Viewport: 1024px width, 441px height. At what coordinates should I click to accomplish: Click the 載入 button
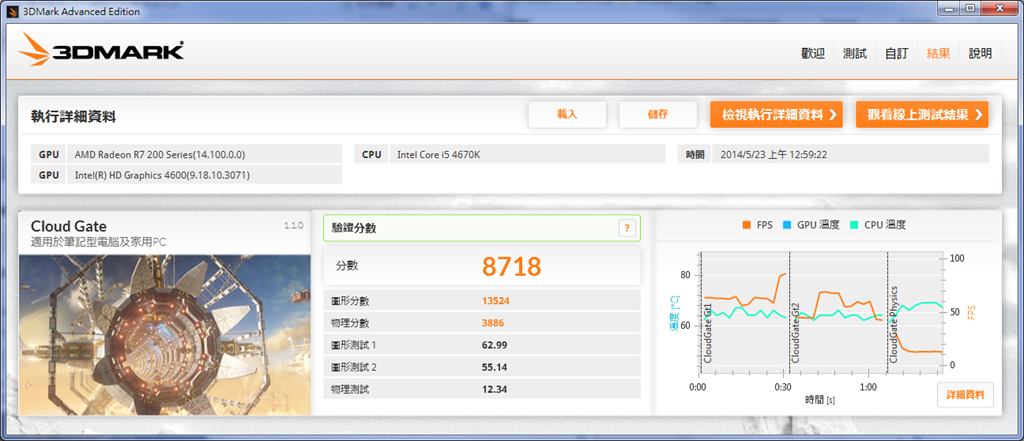(568, 114)
